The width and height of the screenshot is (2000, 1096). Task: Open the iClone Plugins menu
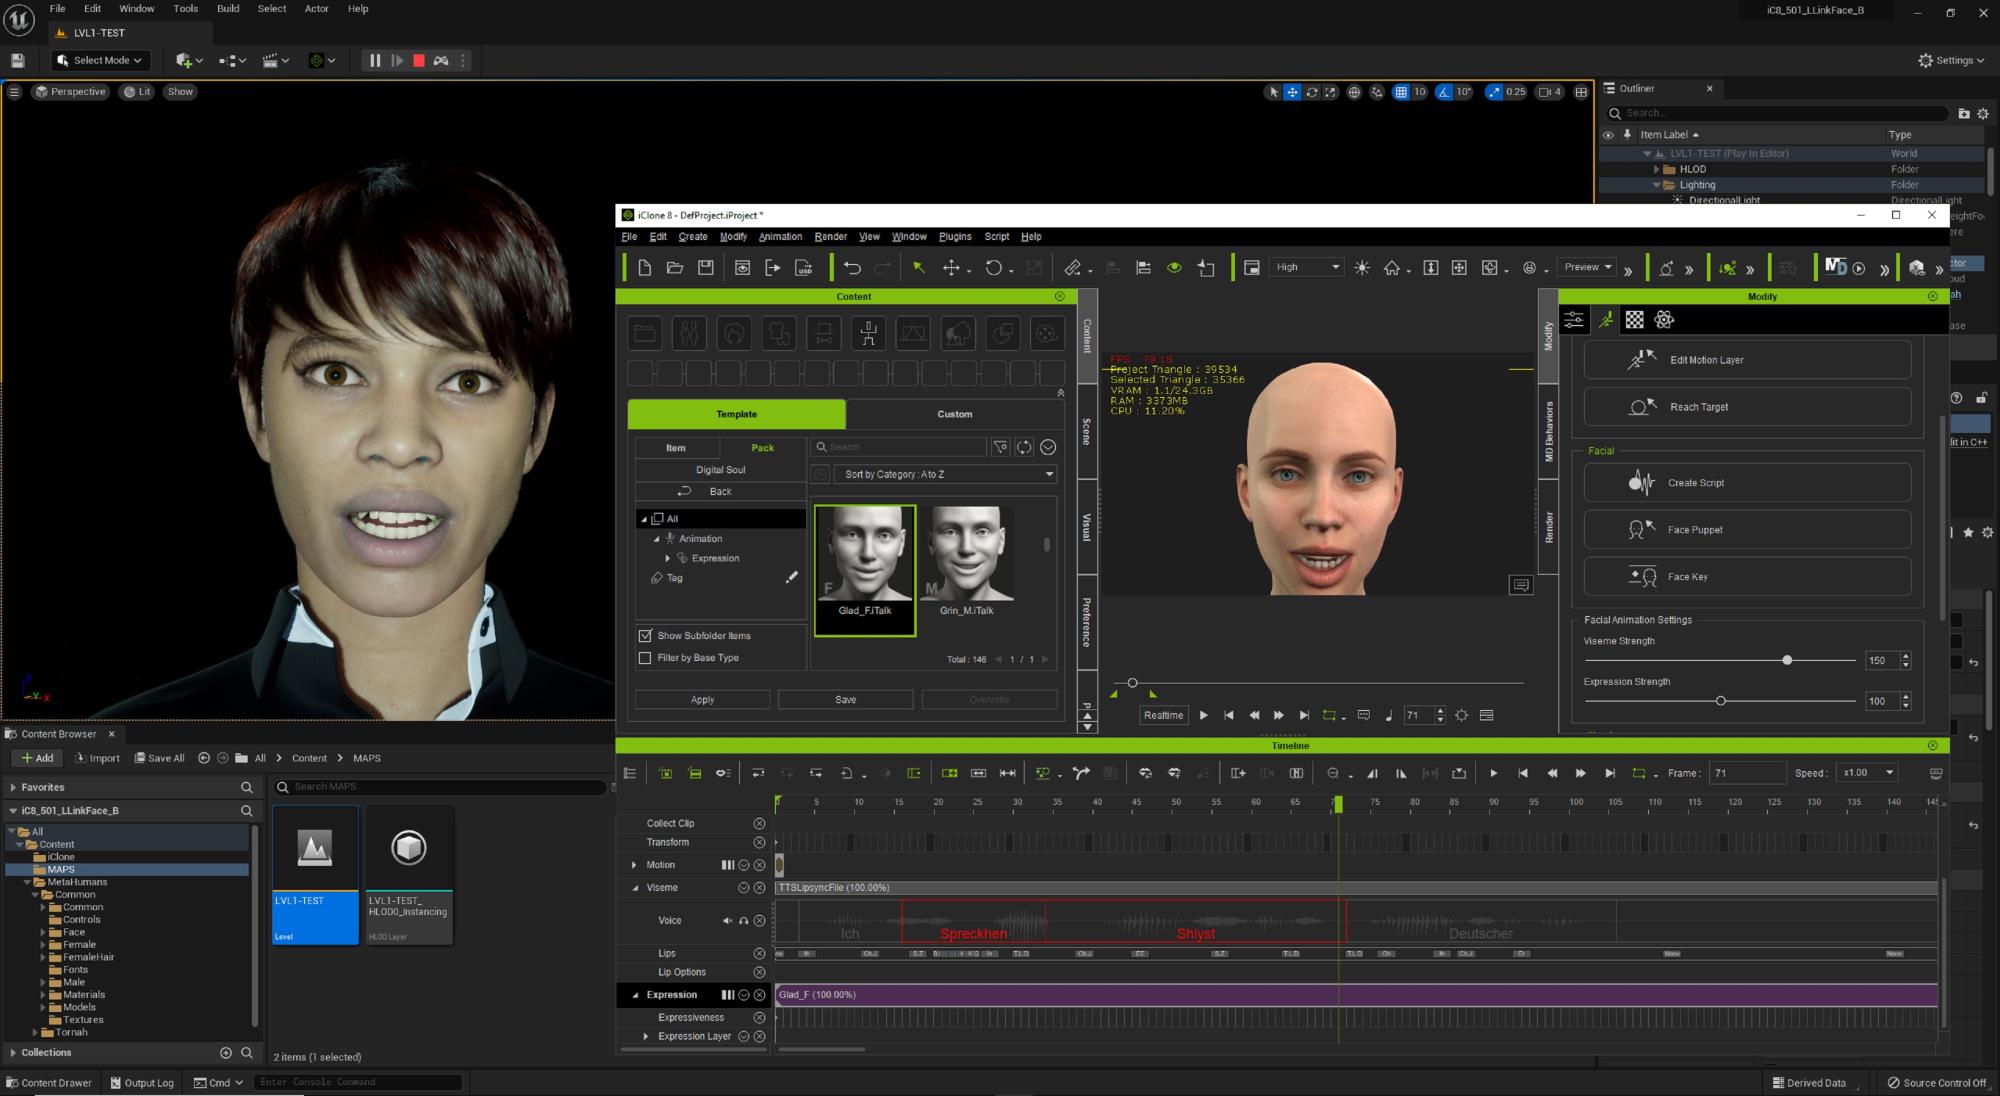pyautogui.click(x=955, y=237)
